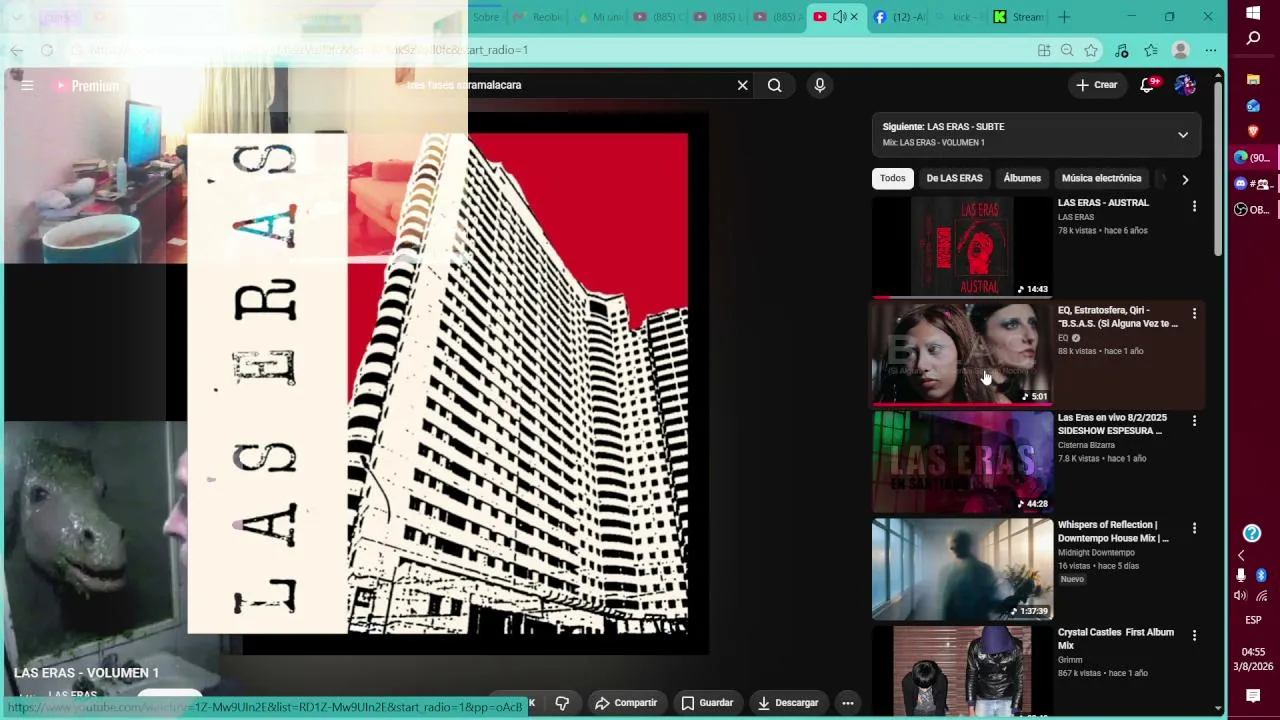The height and width of the screenshot is (720, 1280).
Task: Open the volume icon in system tray
Action: click(1241, 596)
